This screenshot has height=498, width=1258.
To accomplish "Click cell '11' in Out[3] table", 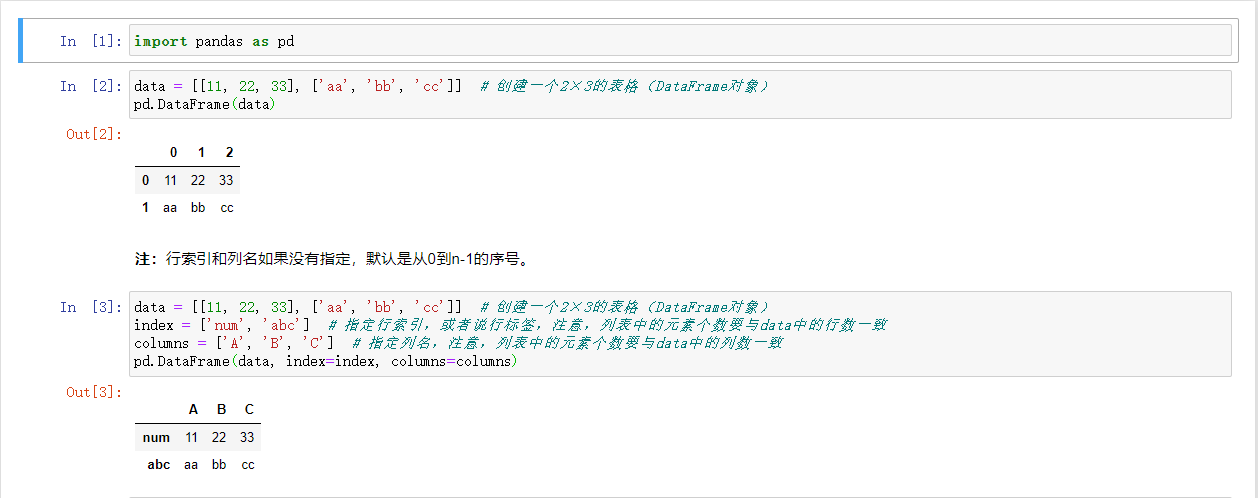I will [x=191, y=437].
